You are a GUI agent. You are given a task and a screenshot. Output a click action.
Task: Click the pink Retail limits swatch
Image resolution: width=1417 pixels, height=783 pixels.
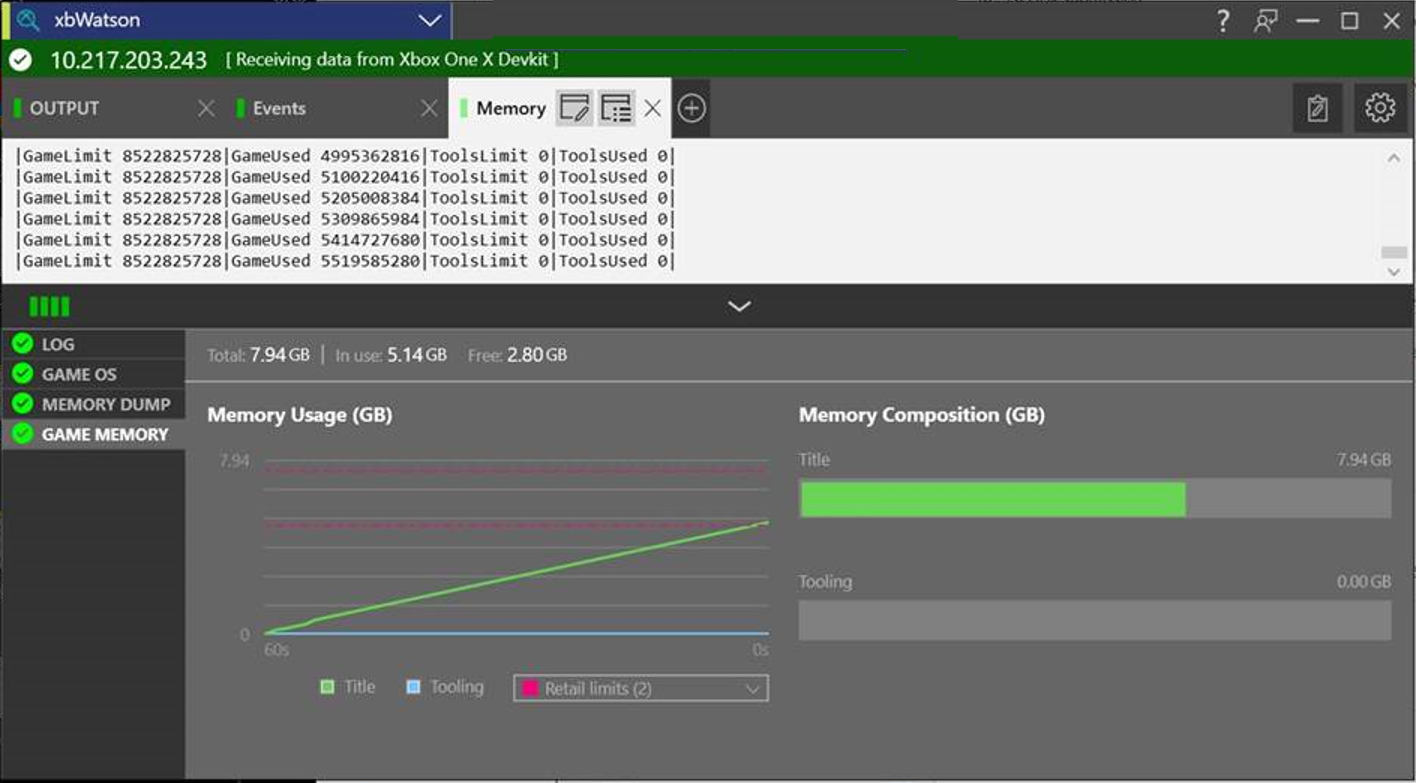point(530,688)
